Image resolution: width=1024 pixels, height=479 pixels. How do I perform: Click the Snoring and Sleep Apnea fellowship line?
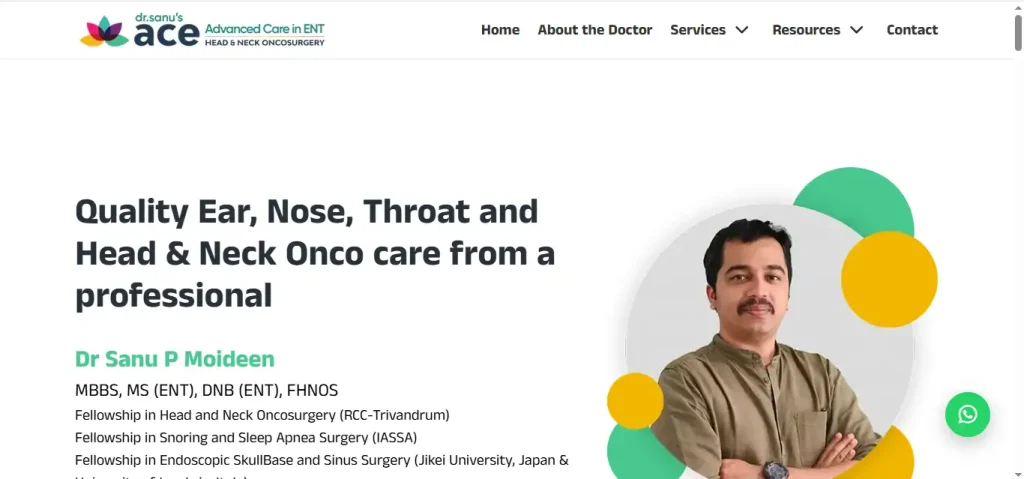[246, 437]
